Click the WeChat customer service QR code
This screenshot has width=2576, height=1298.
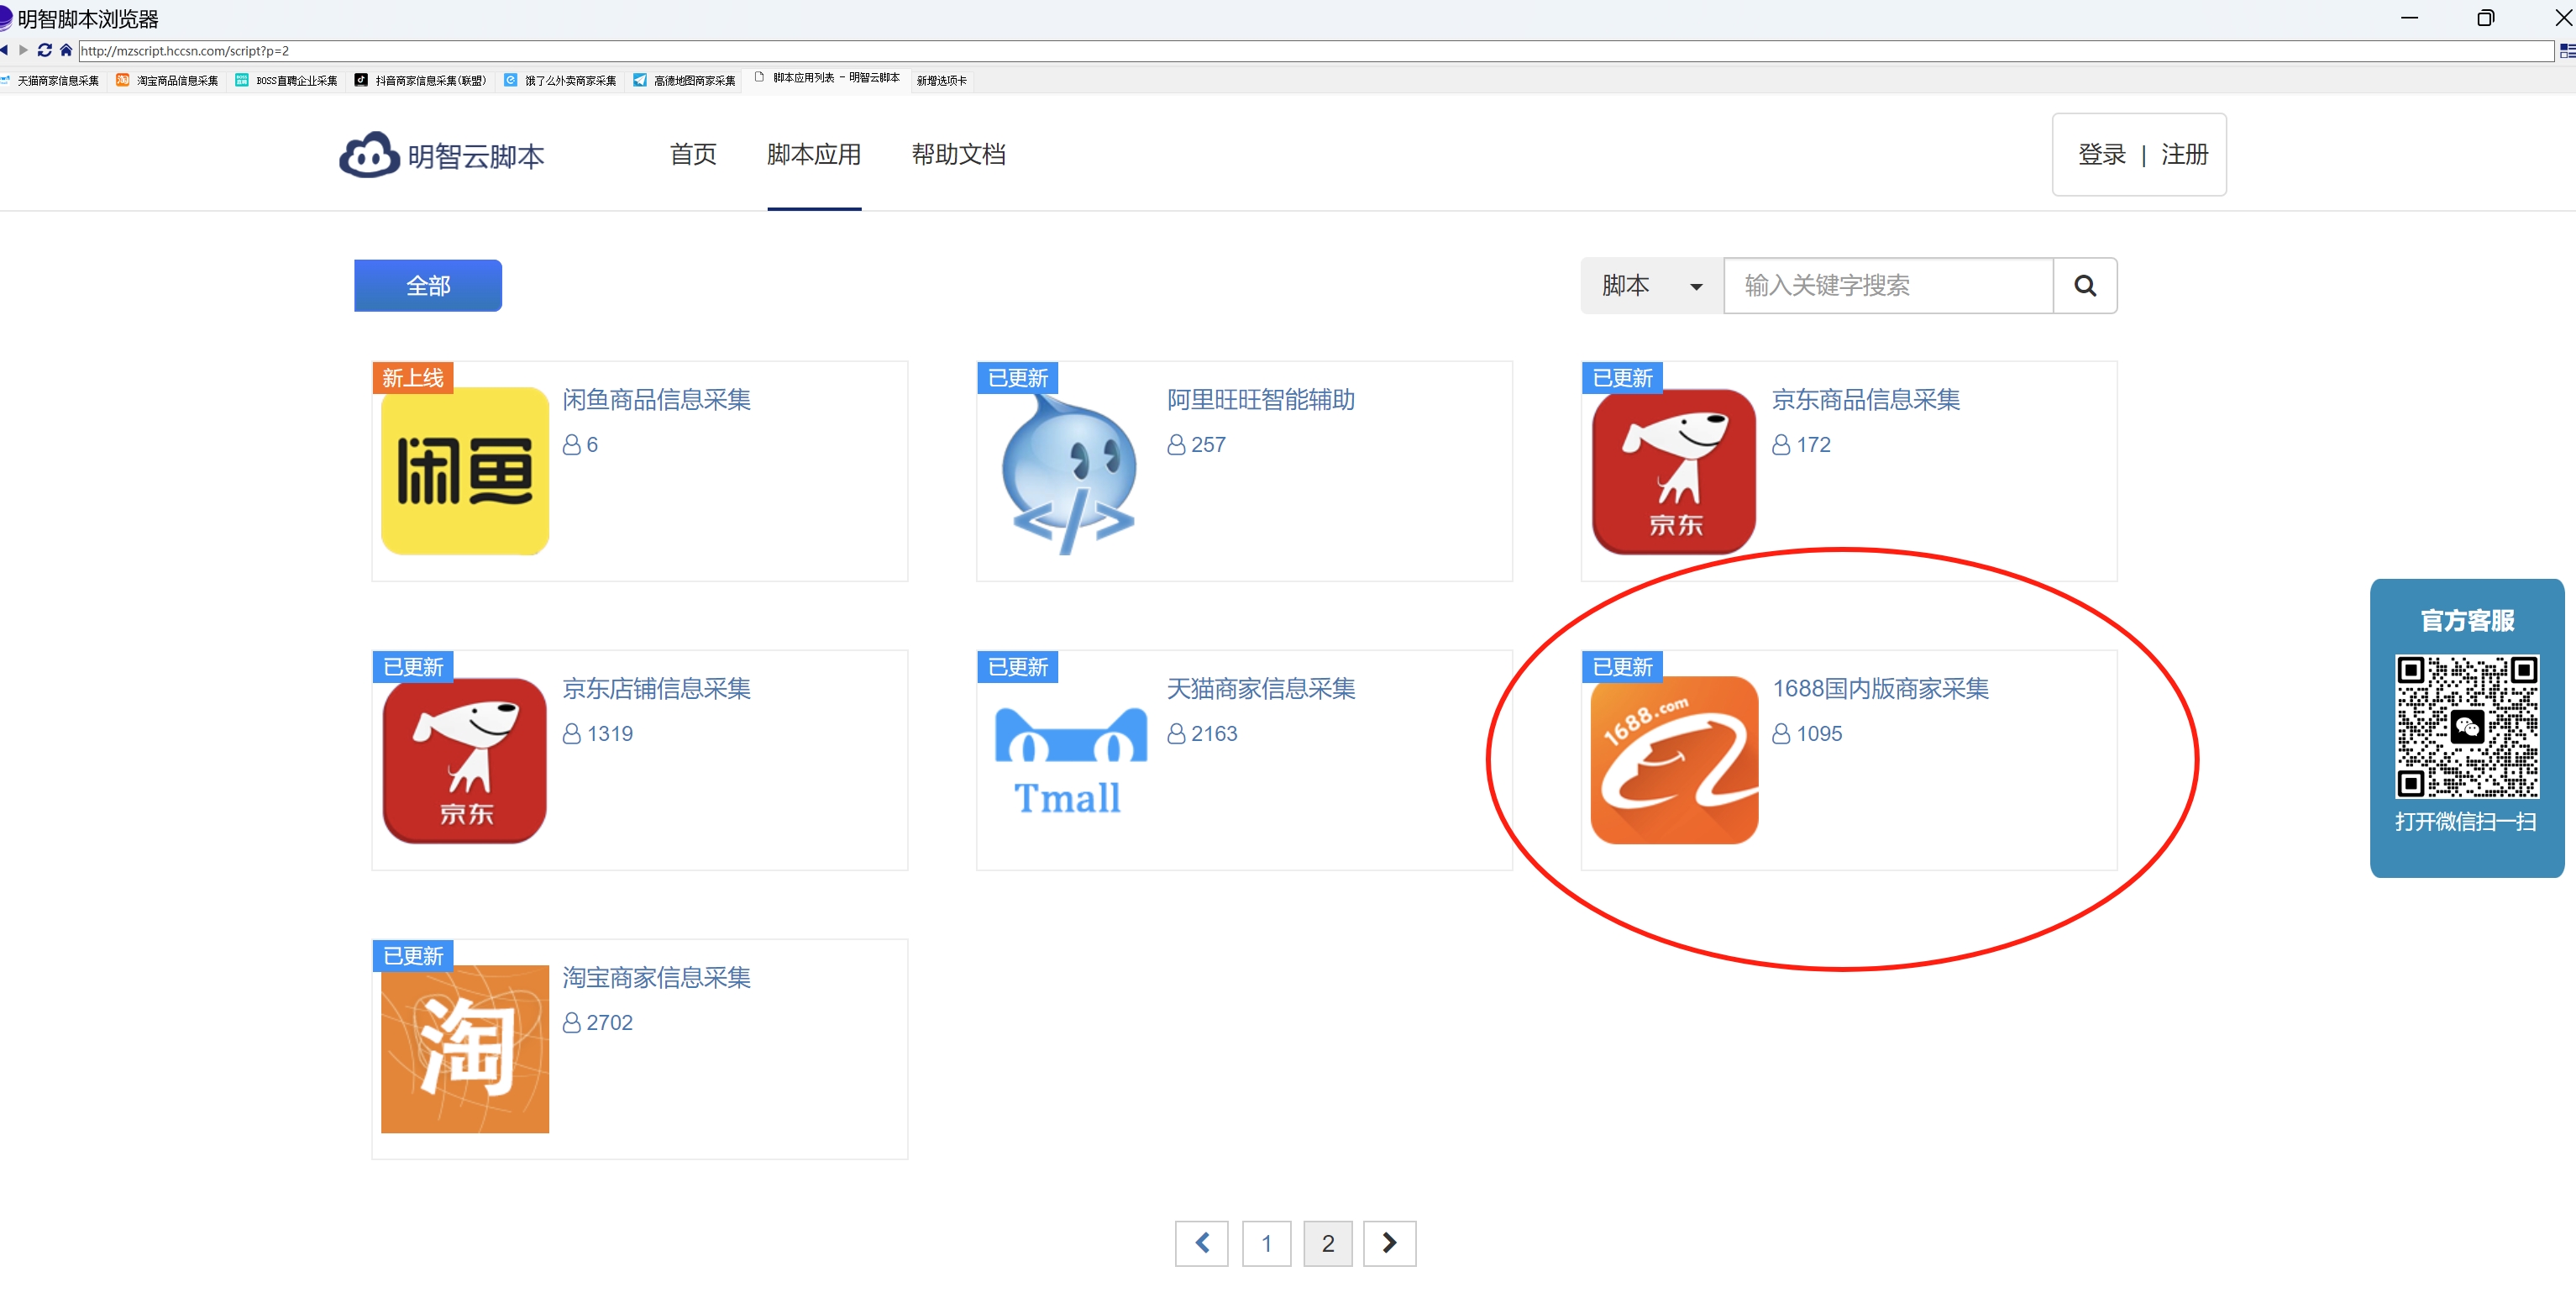pos(2466,726)
